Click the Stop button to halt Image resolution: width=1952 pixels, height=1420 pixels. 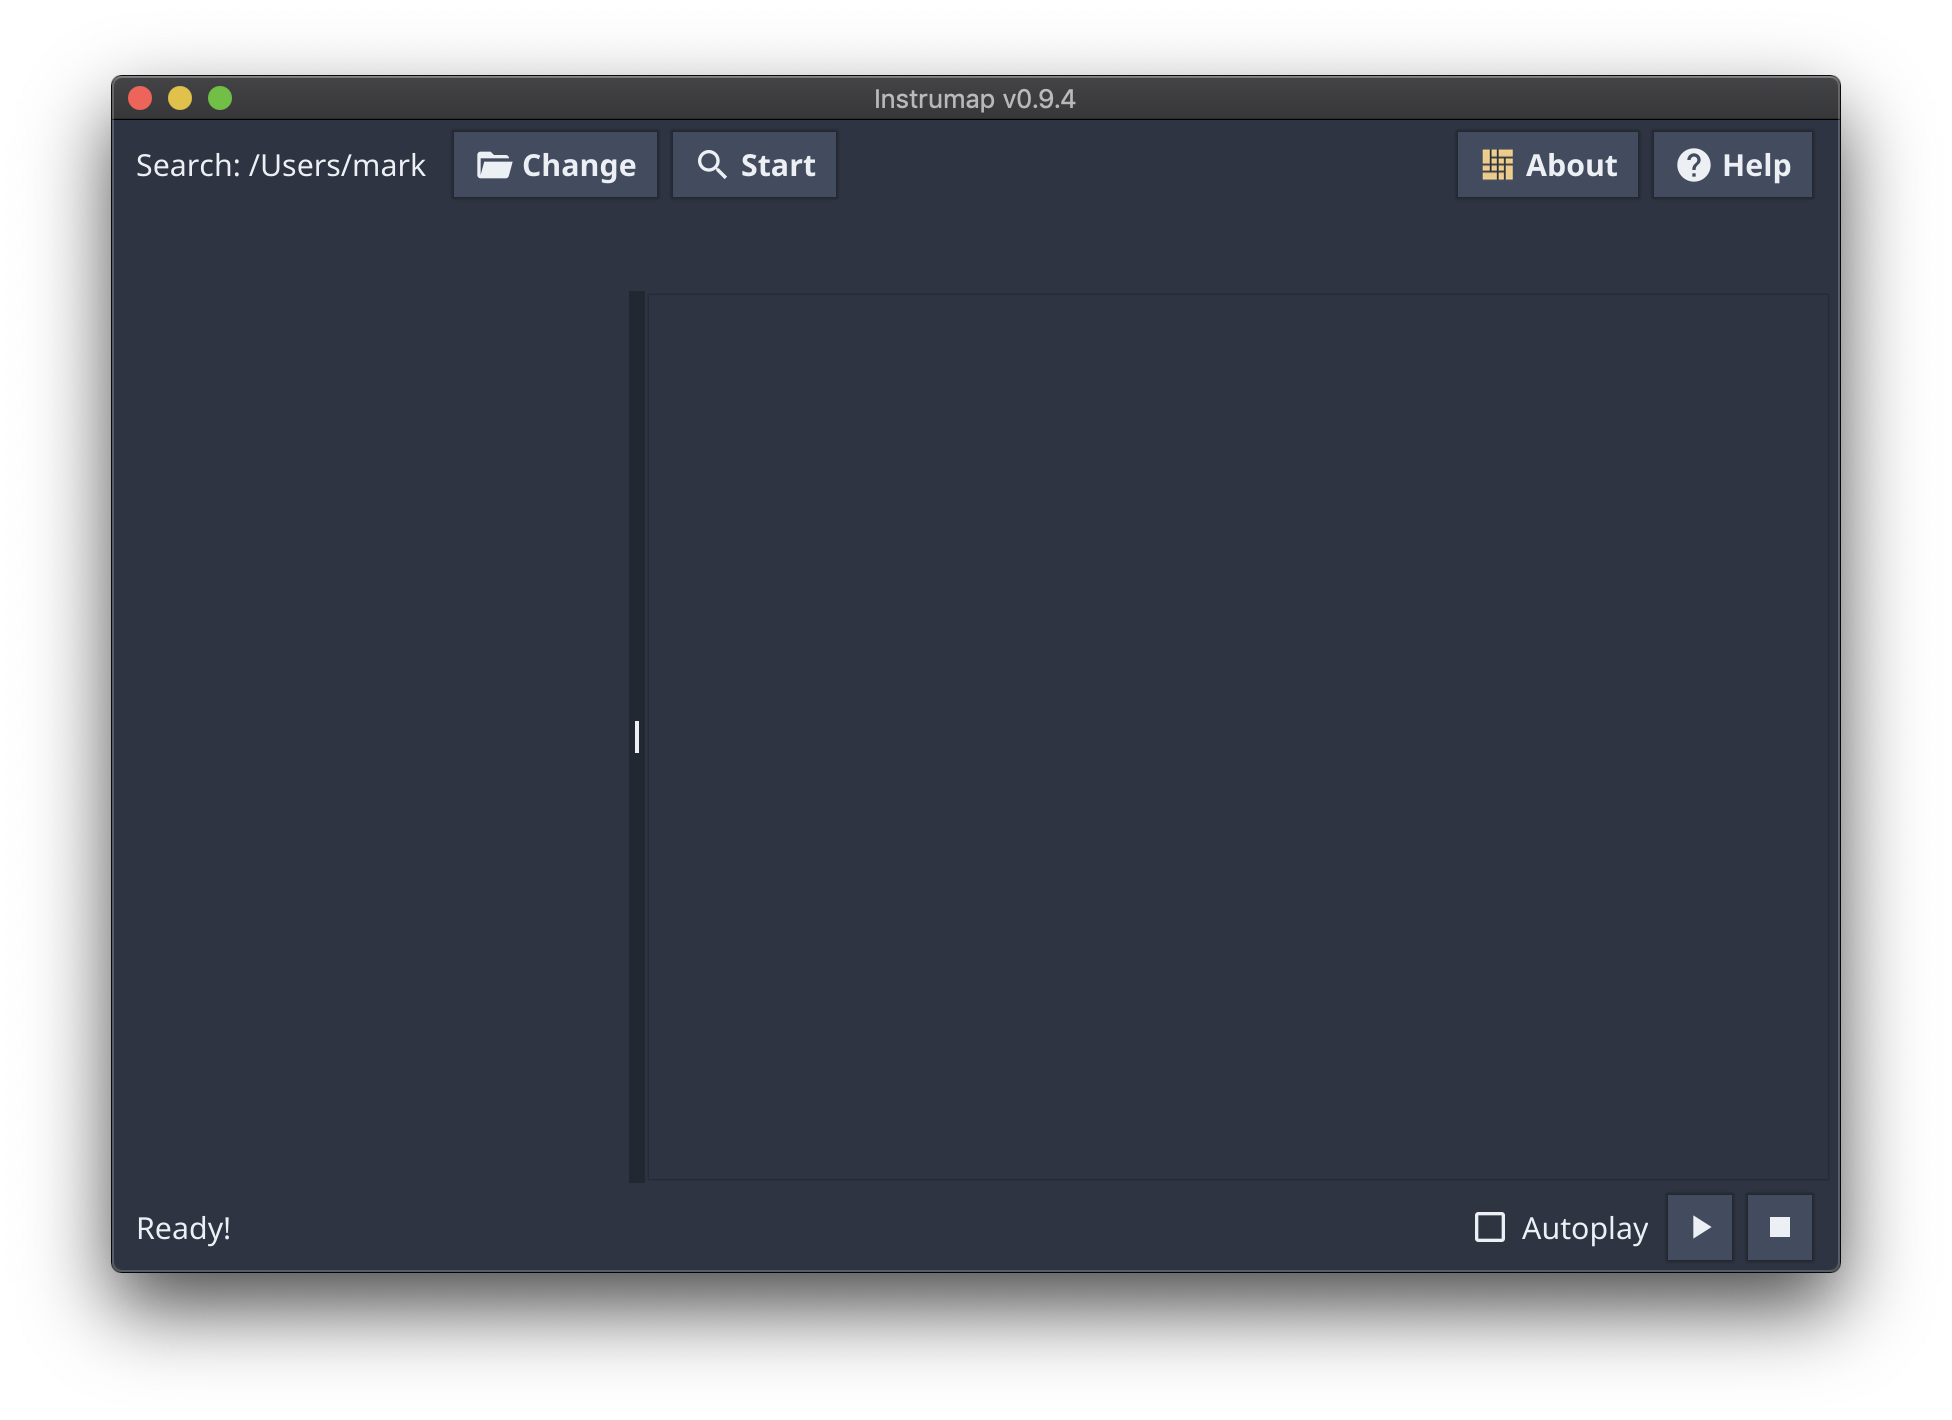click(x=1778, y=1228)
